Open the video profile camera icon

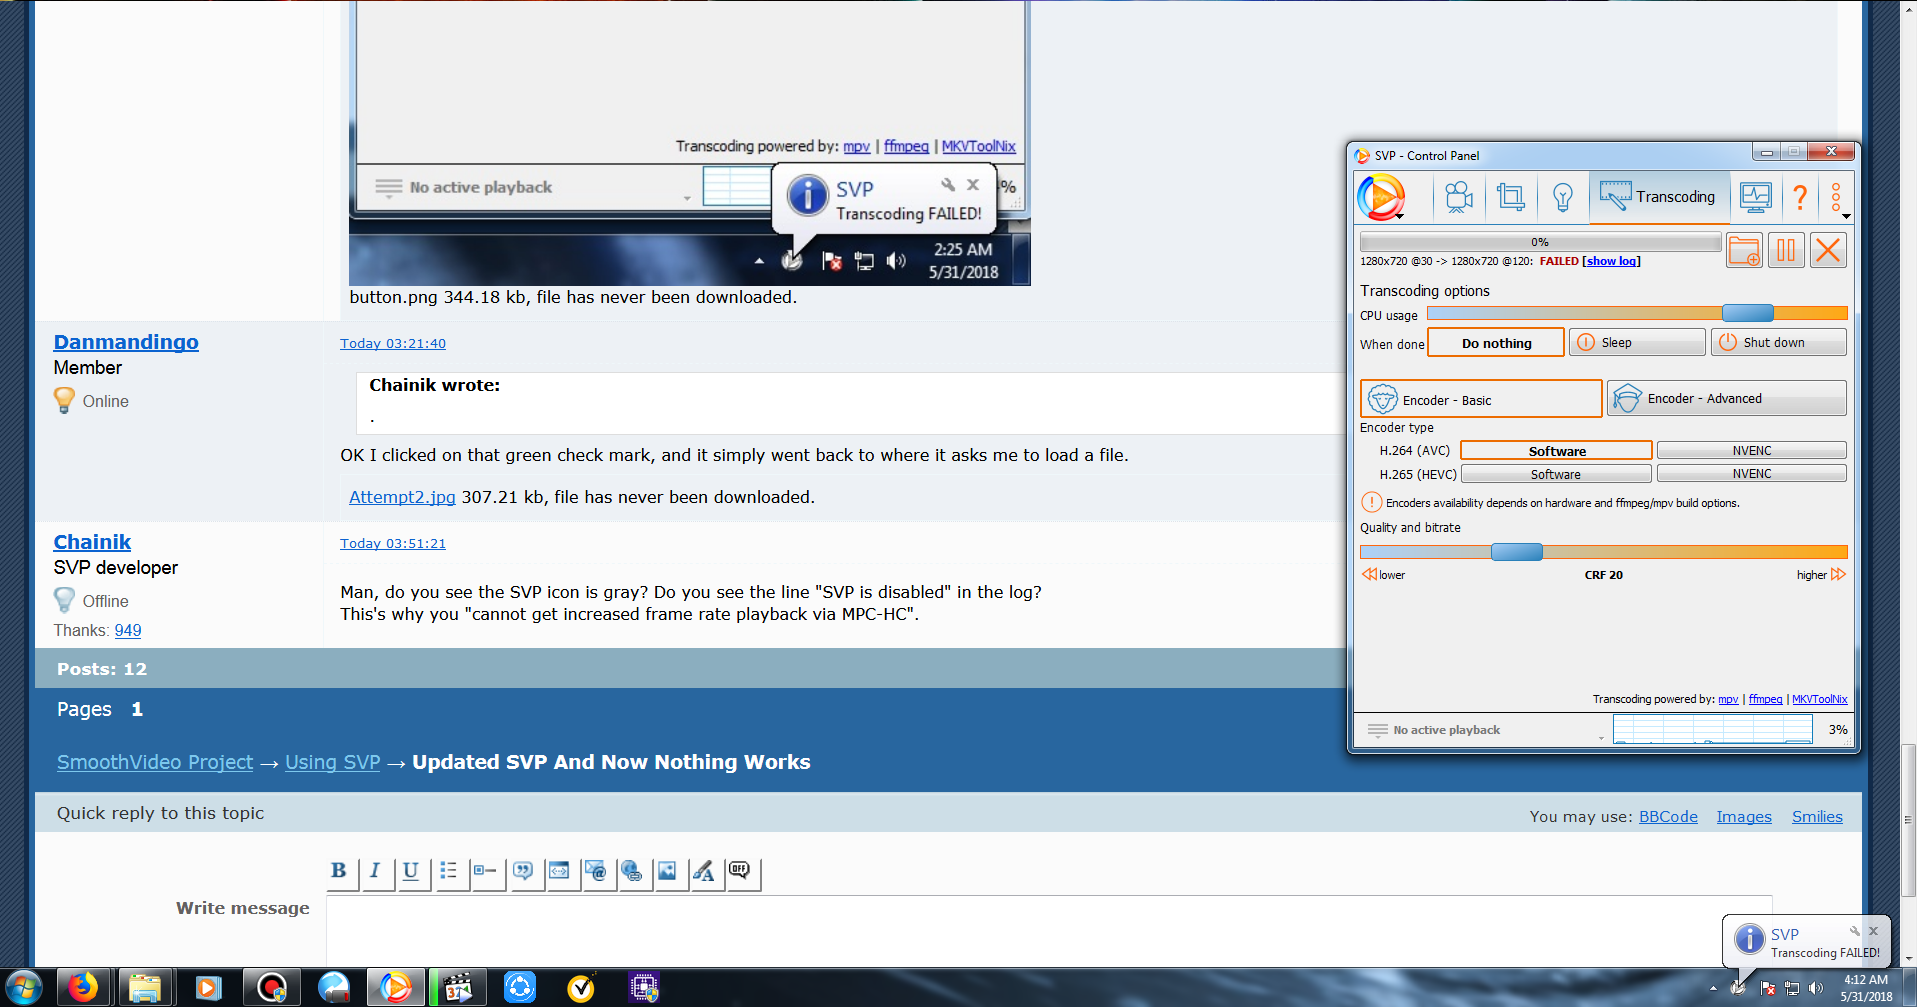coord(1459,197)
